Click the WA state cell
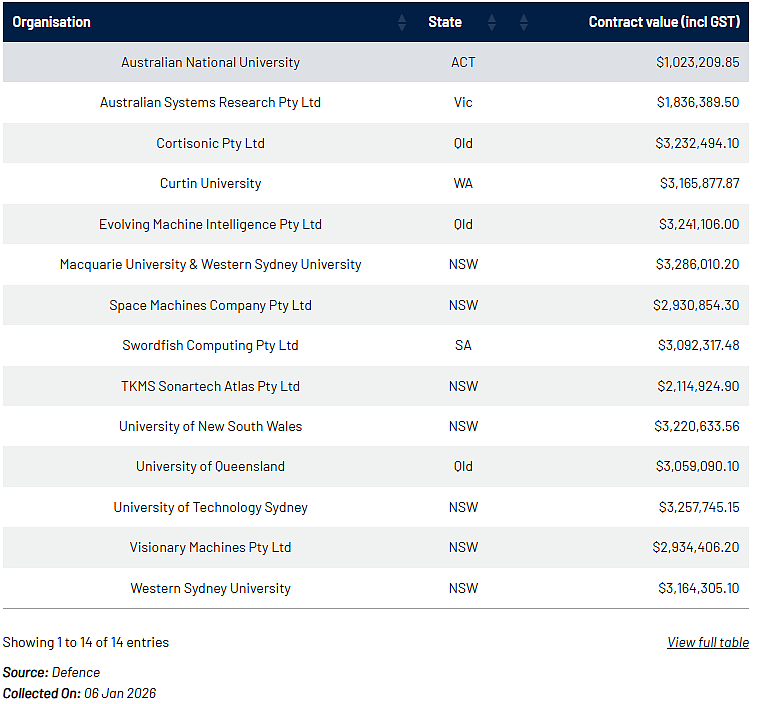763x704 pixels. (x=463, y=183)
